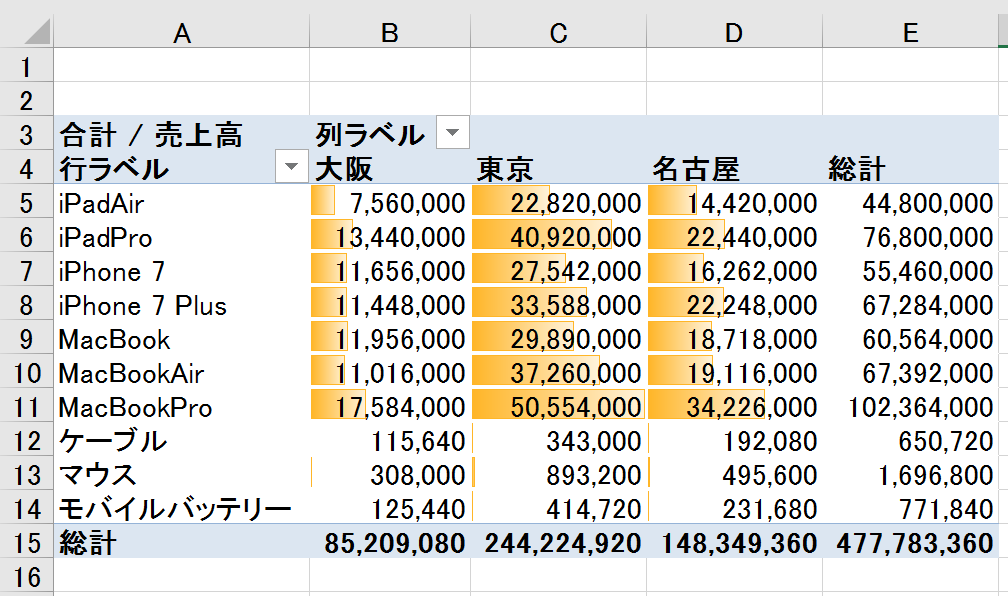Select the iPhone 7 Plus row label
The image size is (1008, 596).
coord(182,303)
